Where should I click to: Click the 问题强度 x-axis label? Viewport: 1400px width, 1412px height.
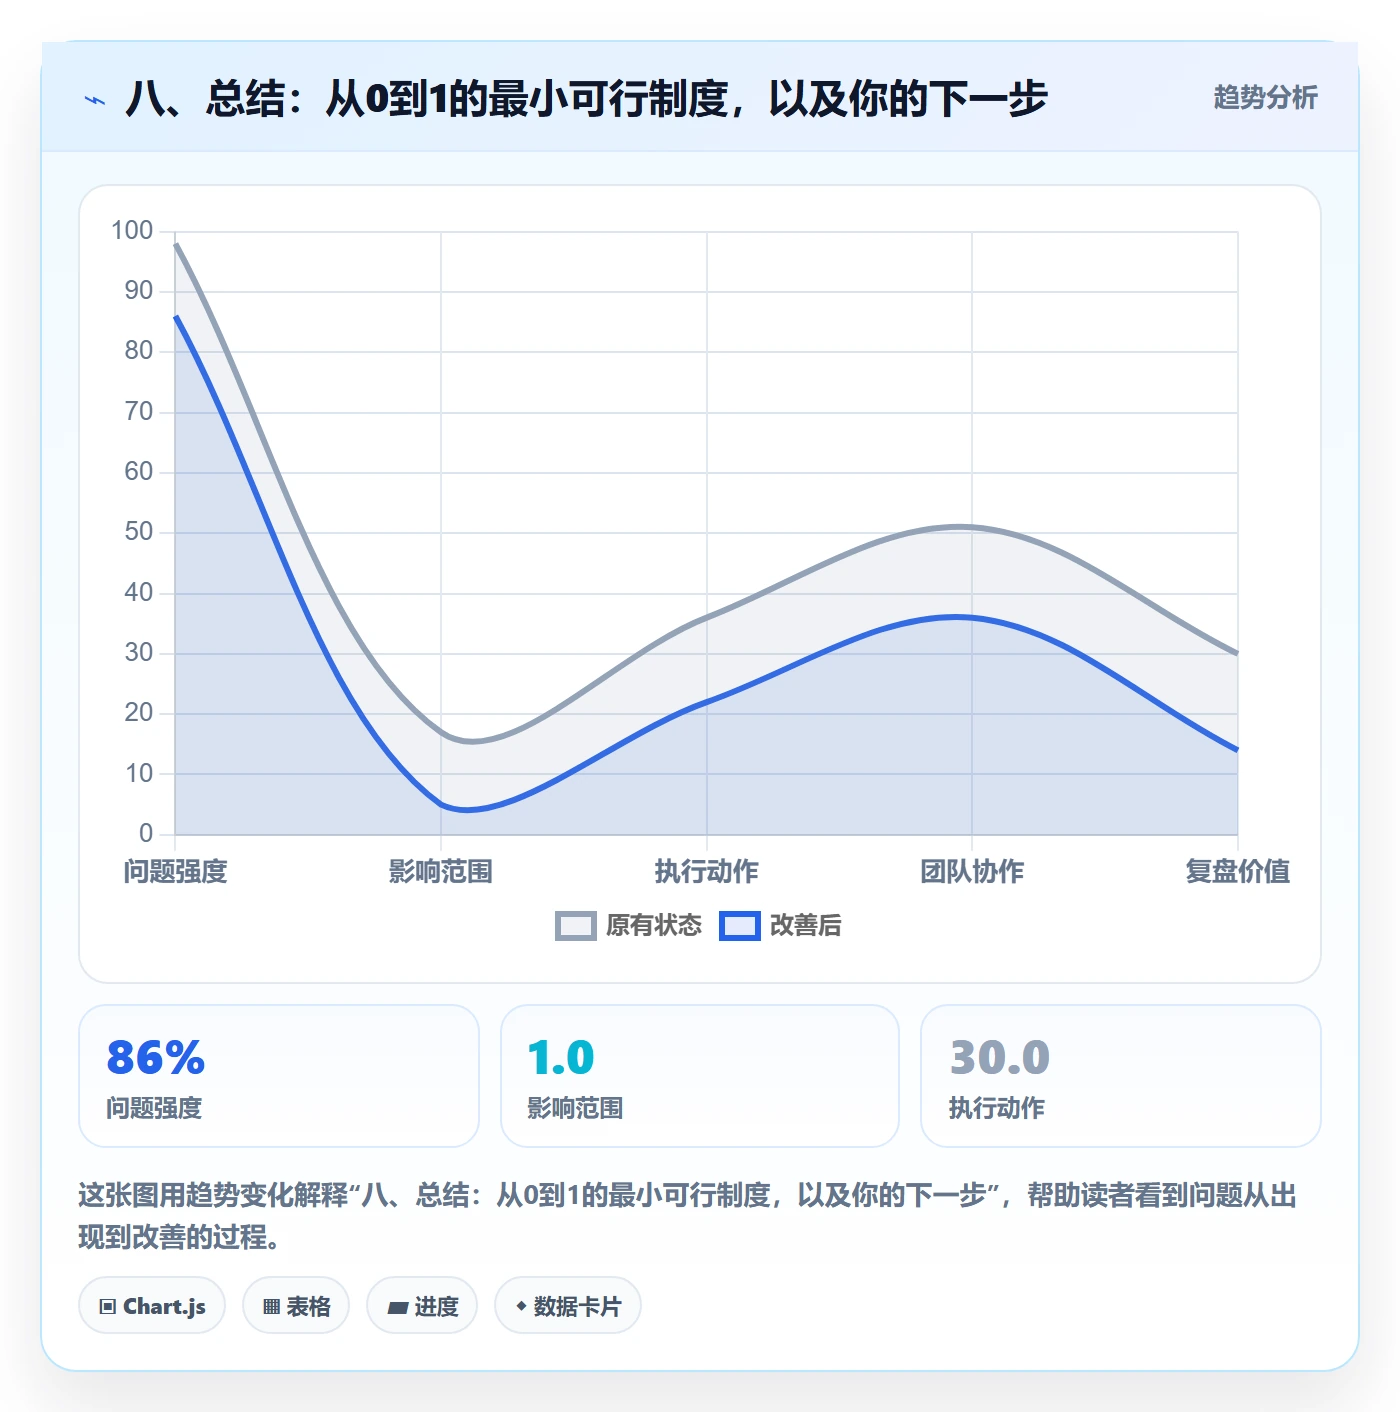tap(176, 871)
